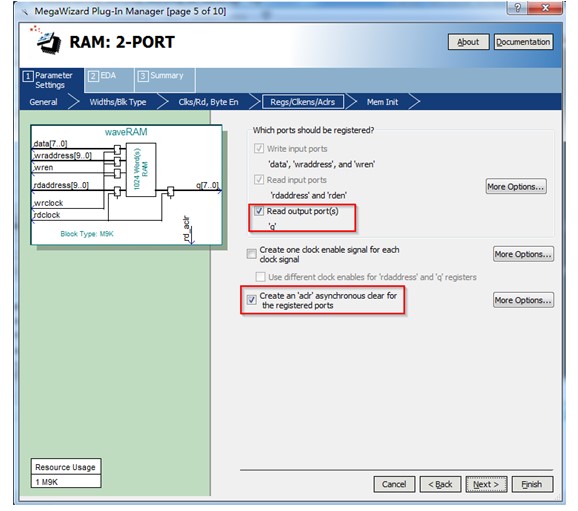Screen dimensions: 578x511
Task: Open More Options for aclr asynchronous clear
Action: pos(523,300)
